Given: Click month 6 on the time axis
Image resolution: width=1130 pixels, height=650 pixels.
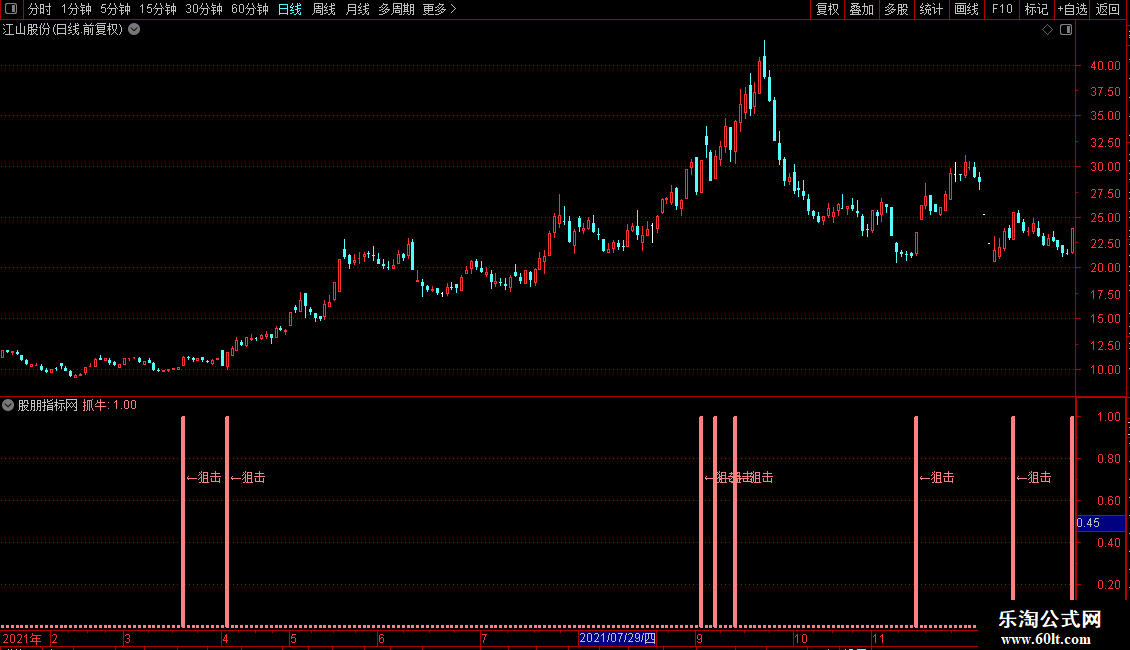Looking at the screenshot, I should coord(381,638).
